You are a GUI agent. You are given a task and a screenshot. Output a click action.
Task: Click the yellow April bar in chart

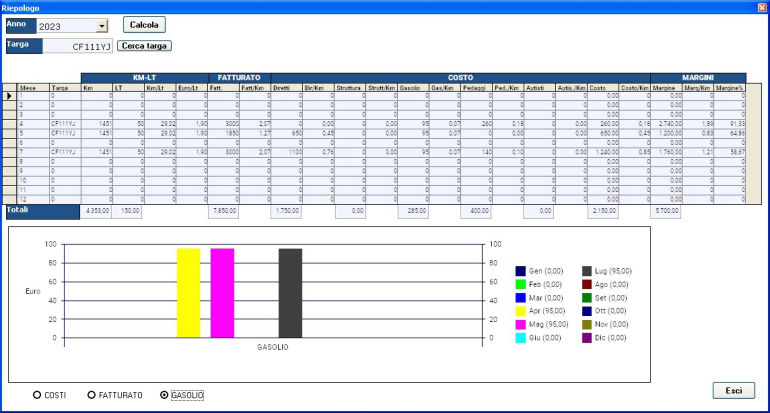pyautogui.click(x=188, y=292)
